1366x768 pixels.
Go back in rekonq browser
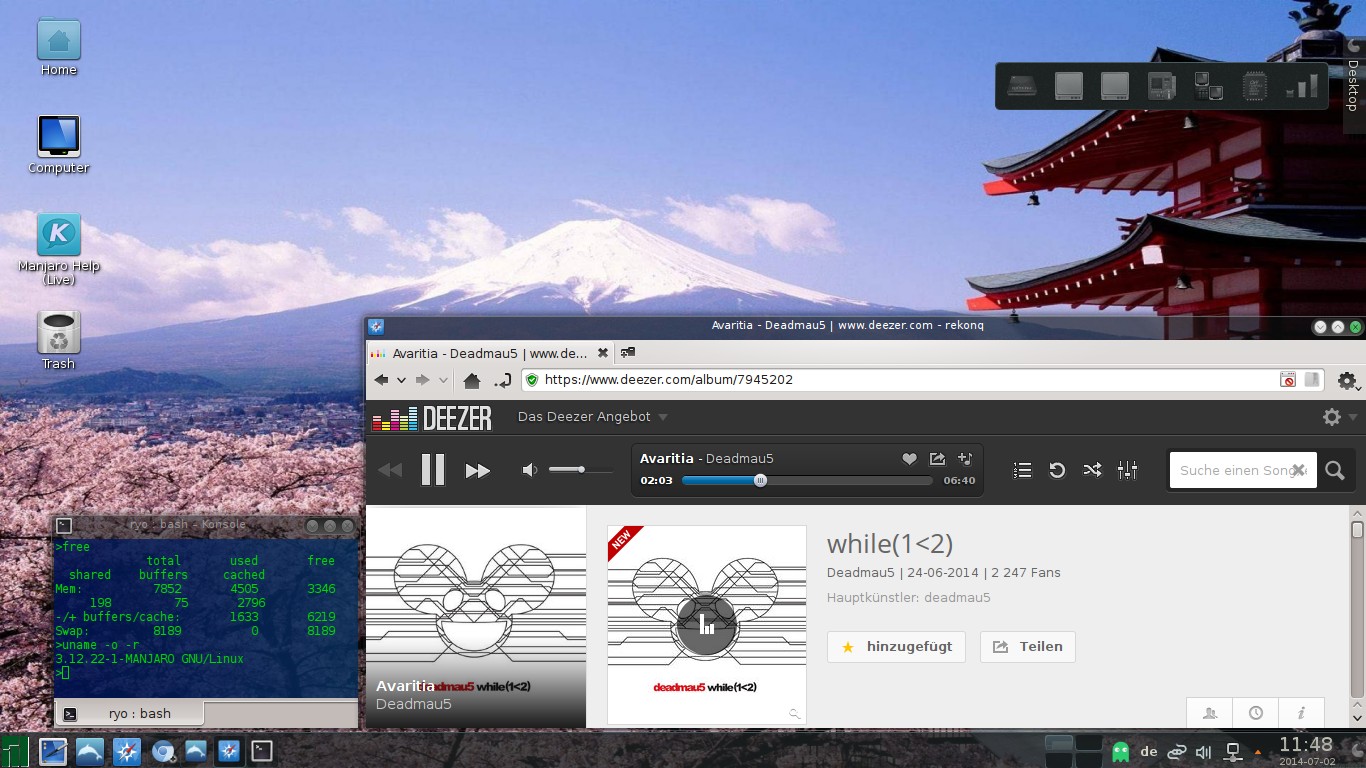[x=381, y=380]
